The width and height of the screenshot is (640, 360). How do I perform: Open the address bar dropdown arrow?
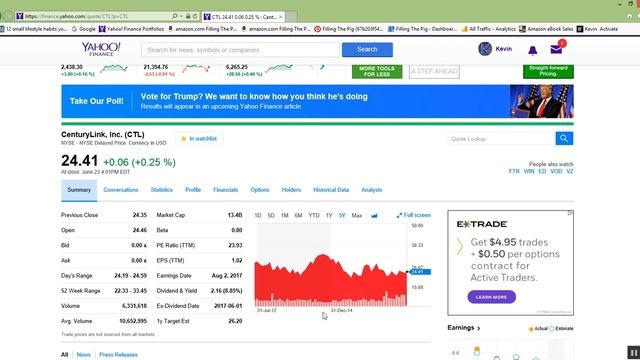pyautogui.click(x=181, y=16)
